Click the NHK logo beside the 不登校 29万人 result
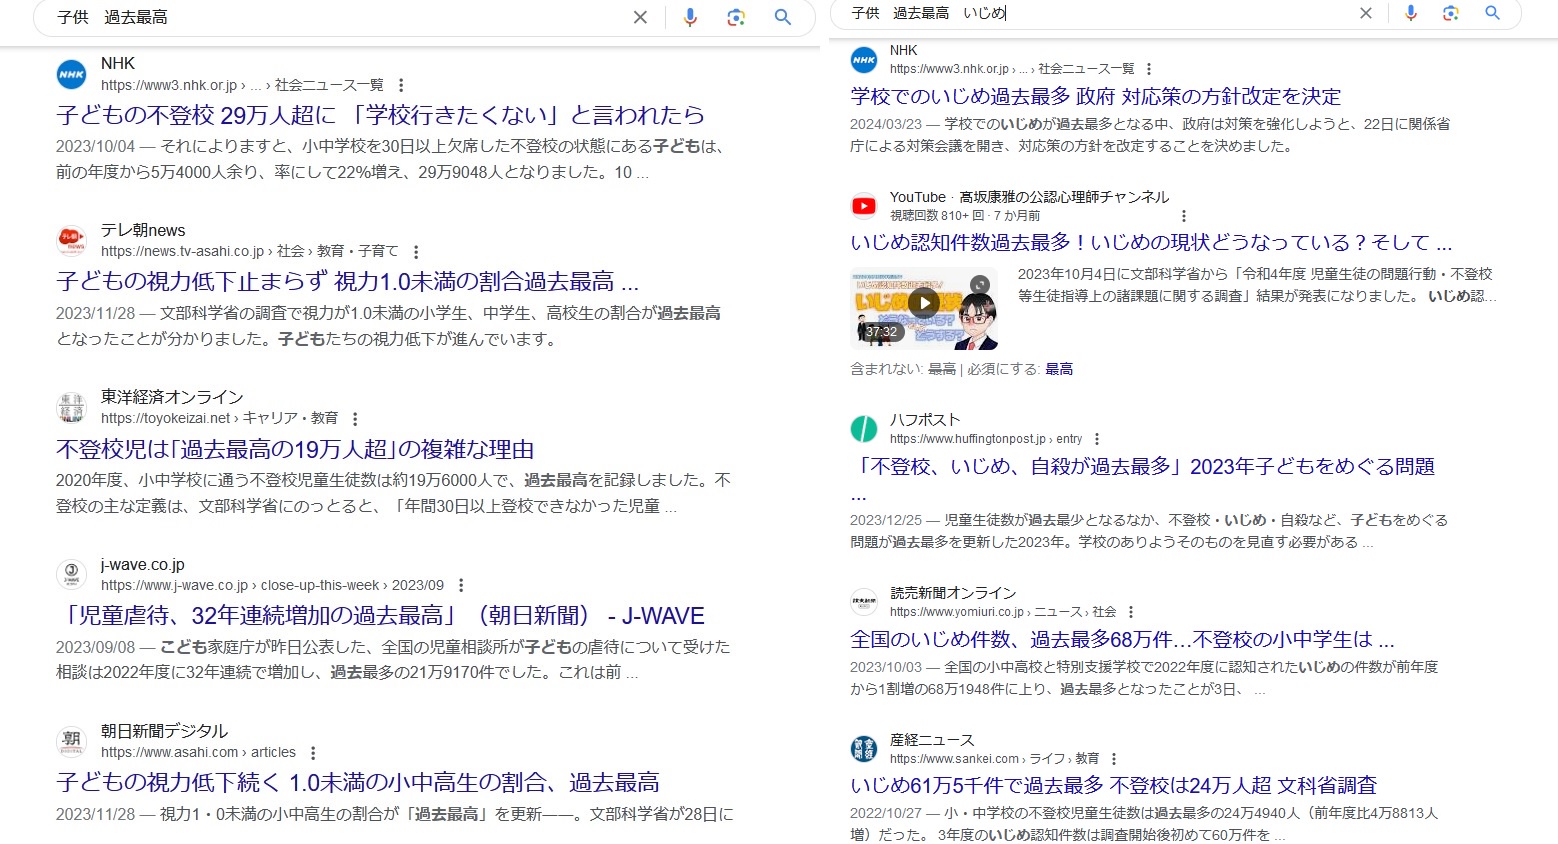Viewport: 1558px width, 844px height. pos(72,74)
